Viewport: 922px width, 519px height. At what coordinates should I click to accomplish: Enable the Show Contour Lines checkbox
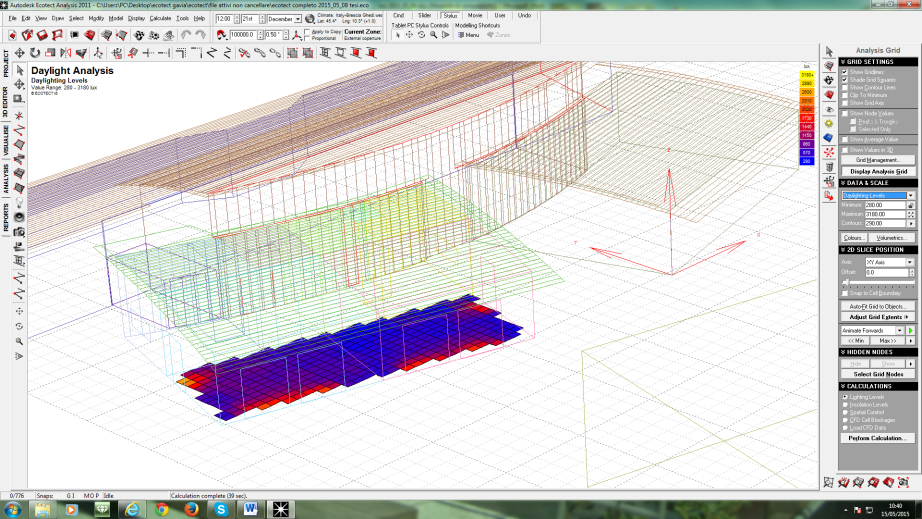pyautogui.click(x=844, y=87)
